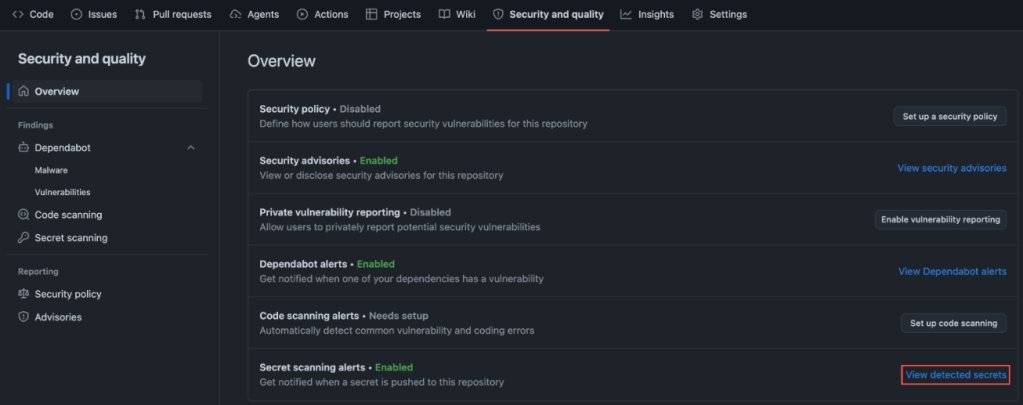The width and height of the screenshot is (1023, 405).
Task: Select Overview in the sidebar
Action: coord(107,91)
